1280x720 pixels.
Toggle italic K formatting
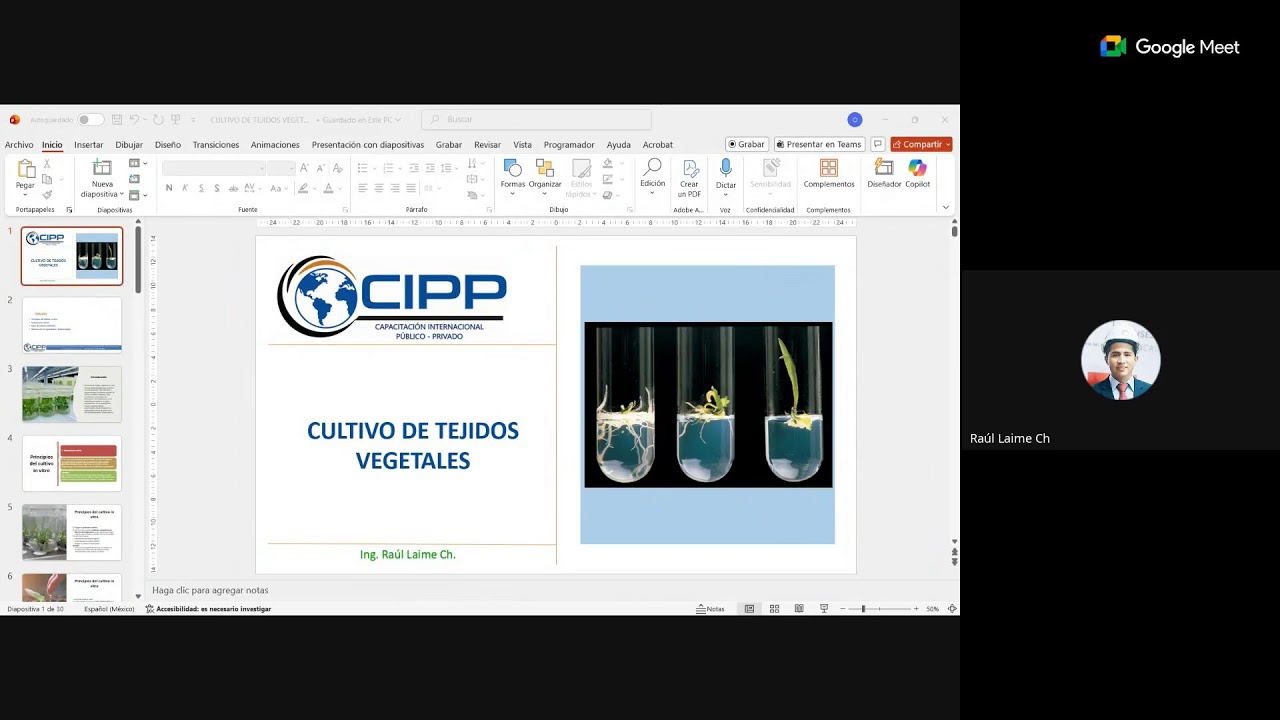tap(185, 188)
